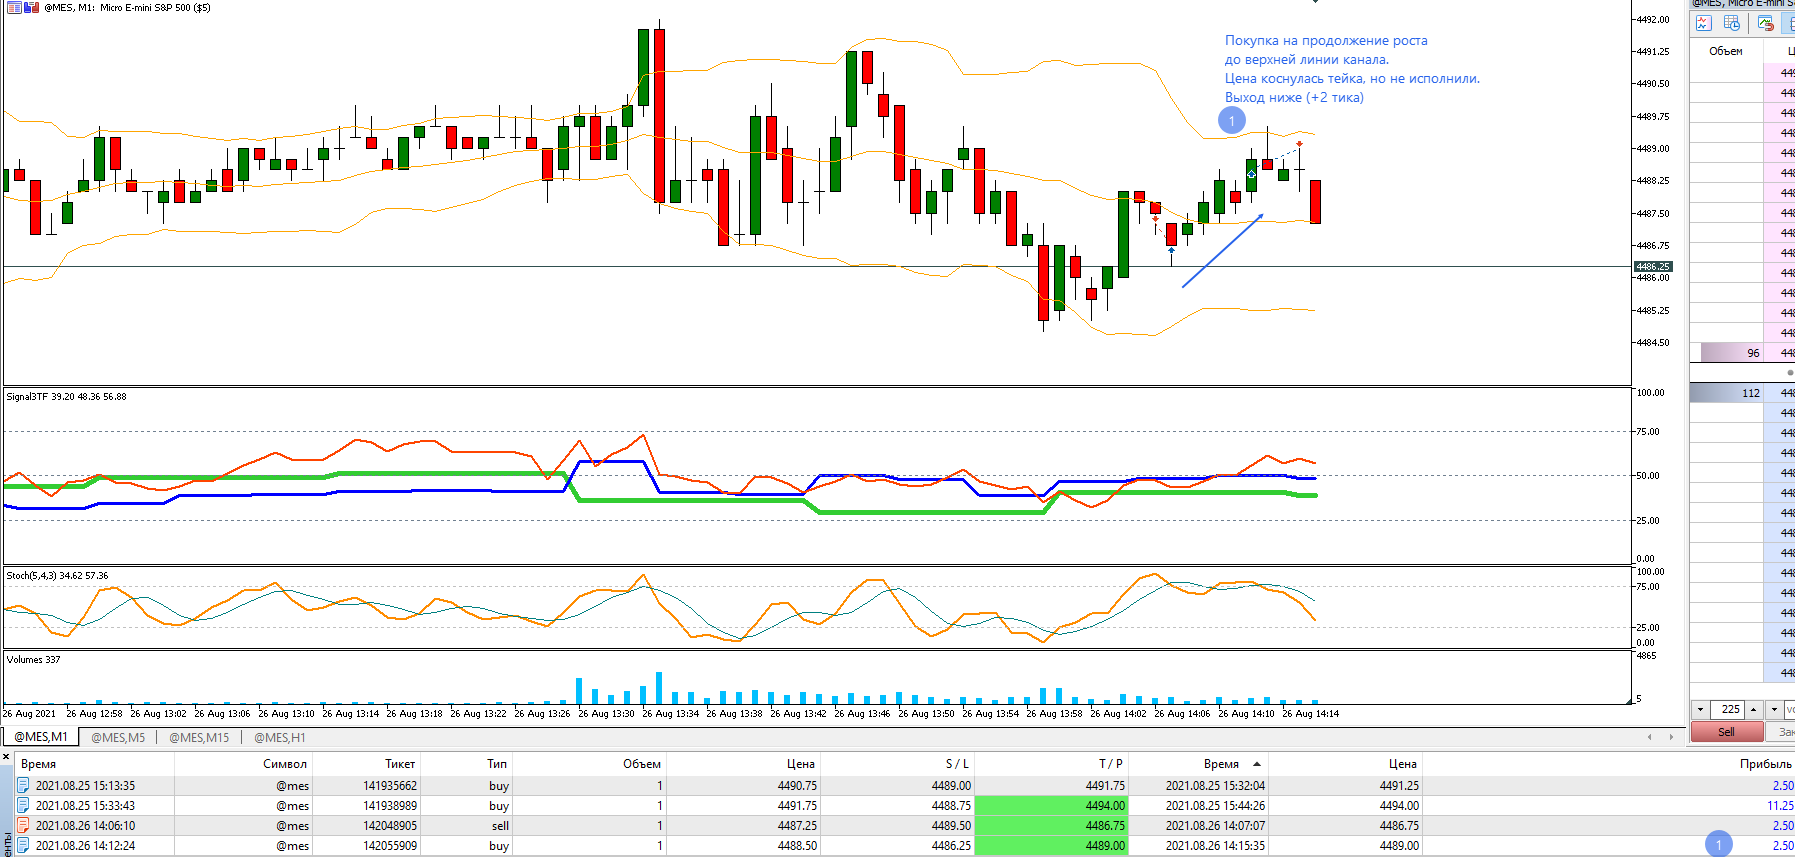Click the red Sell button
The width and height of the screenshot is (1795, 857).
click(x=1726, y=732)
